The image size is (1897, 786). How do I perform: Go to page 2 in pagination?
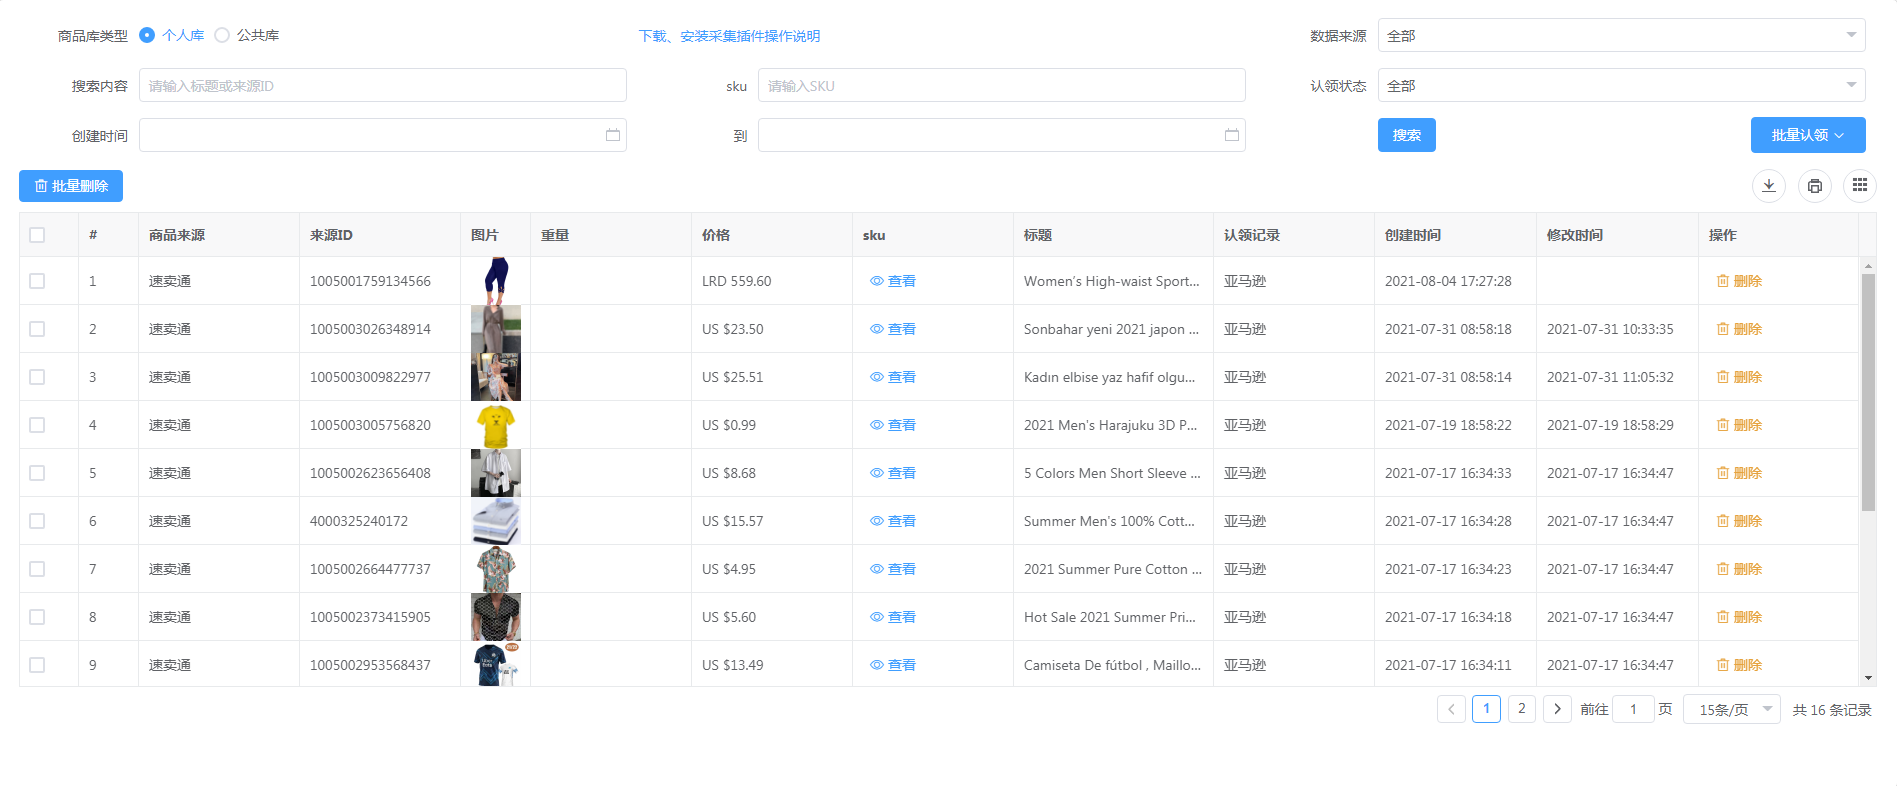click(x=1521, y=709)
